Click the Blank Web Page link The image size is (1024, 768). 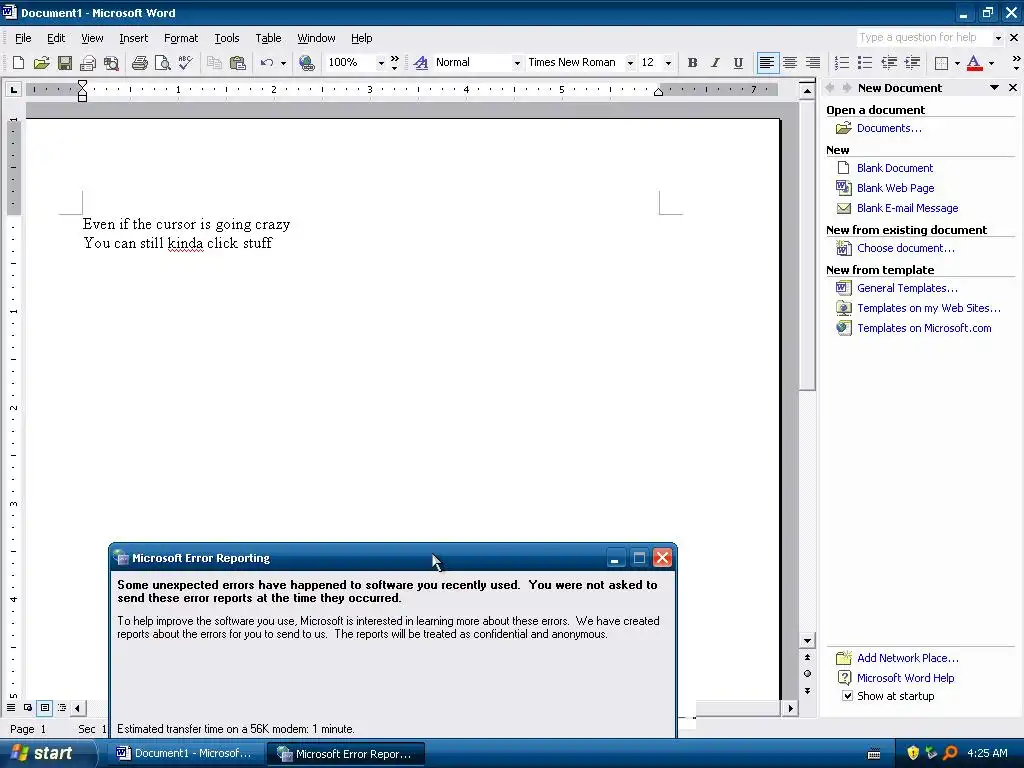[895, 188]
